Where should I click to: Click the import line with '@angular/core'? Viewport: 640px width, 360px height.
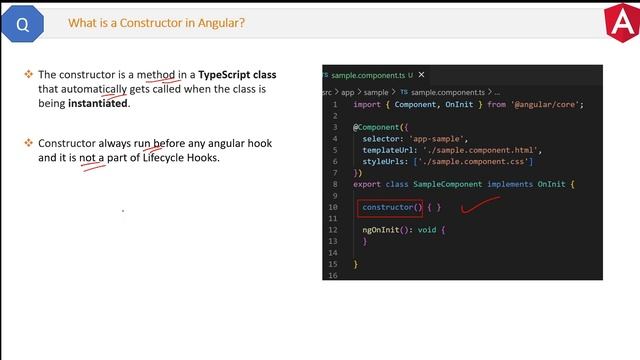point(469,104)
